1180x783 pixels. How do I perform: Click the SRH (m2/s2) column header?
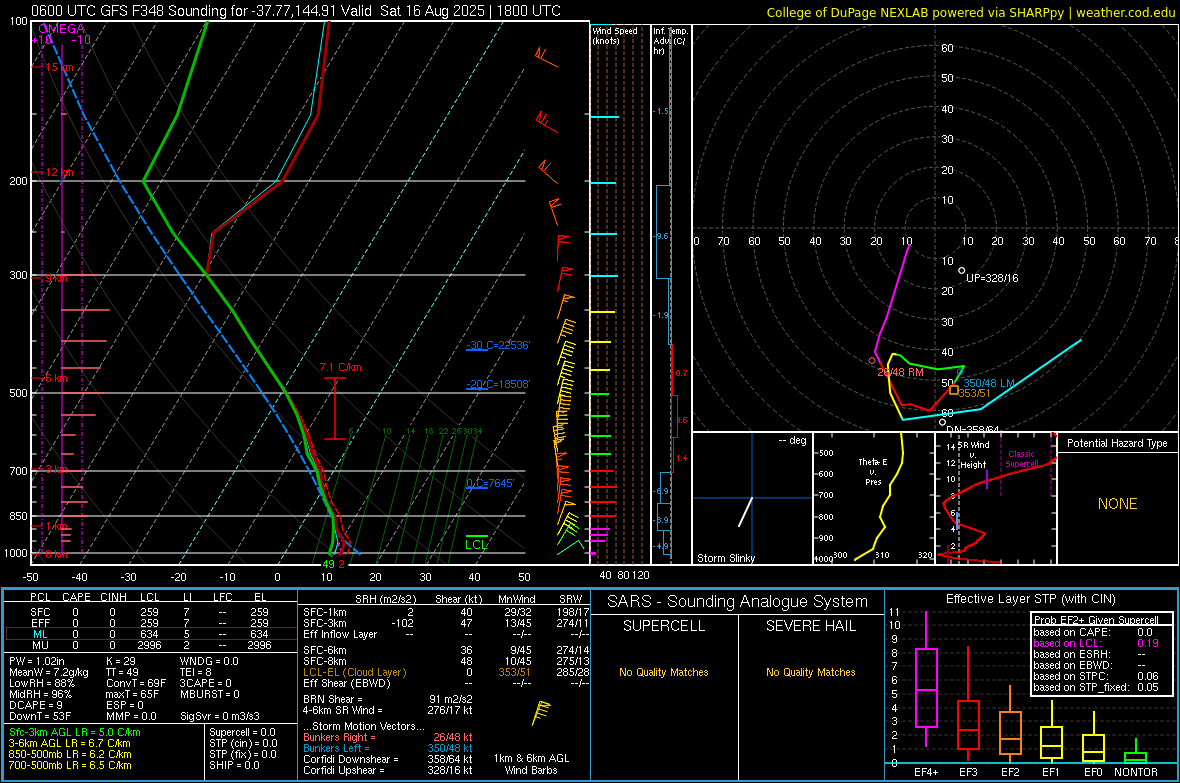385,599
